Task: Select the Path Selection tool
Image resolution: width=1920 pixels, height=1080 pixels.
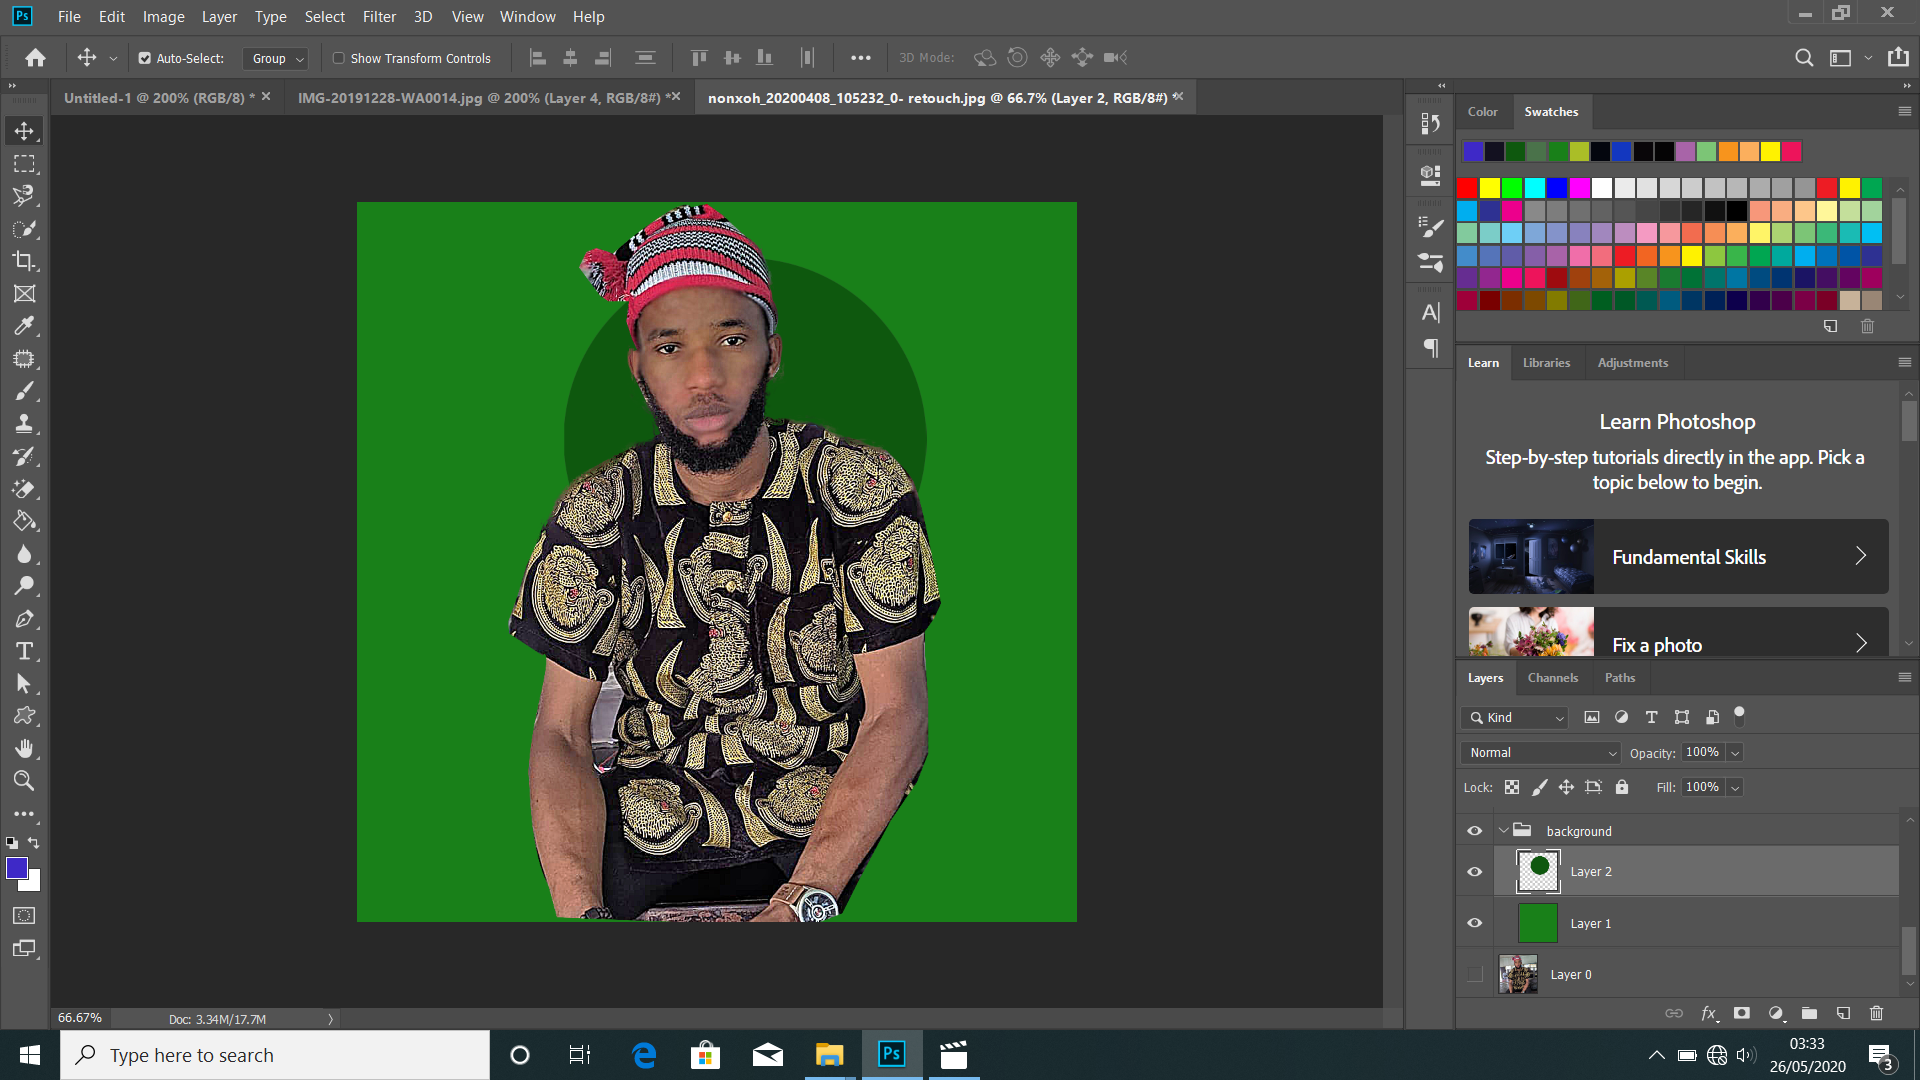Action: pos(24,684)
